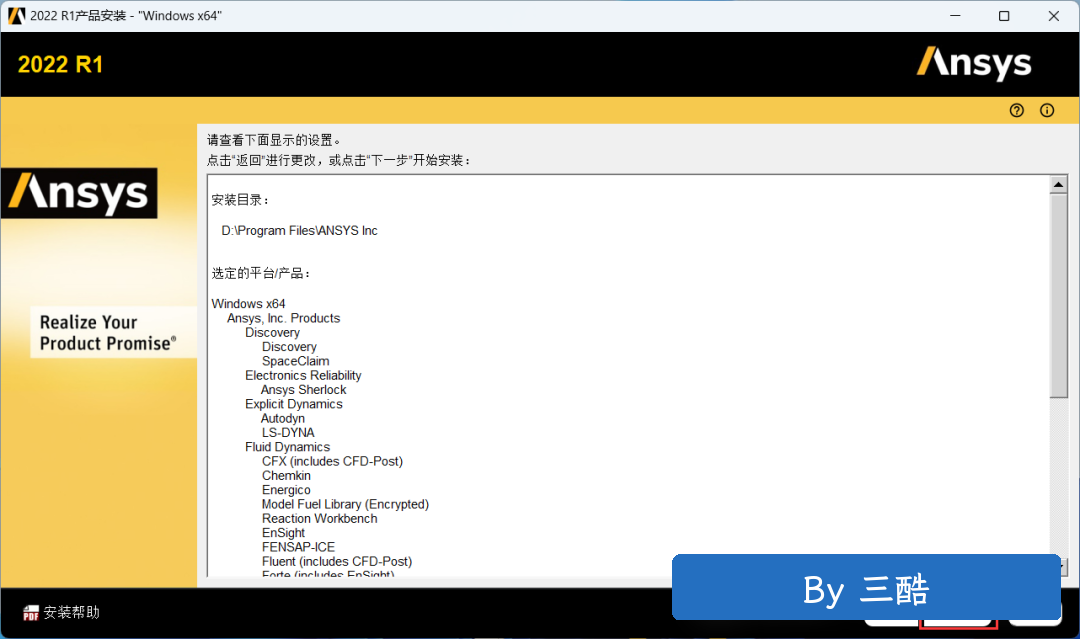Click the scrollbar up arrow
This screenshot has width=1080, height=639.
point(1059,184)
